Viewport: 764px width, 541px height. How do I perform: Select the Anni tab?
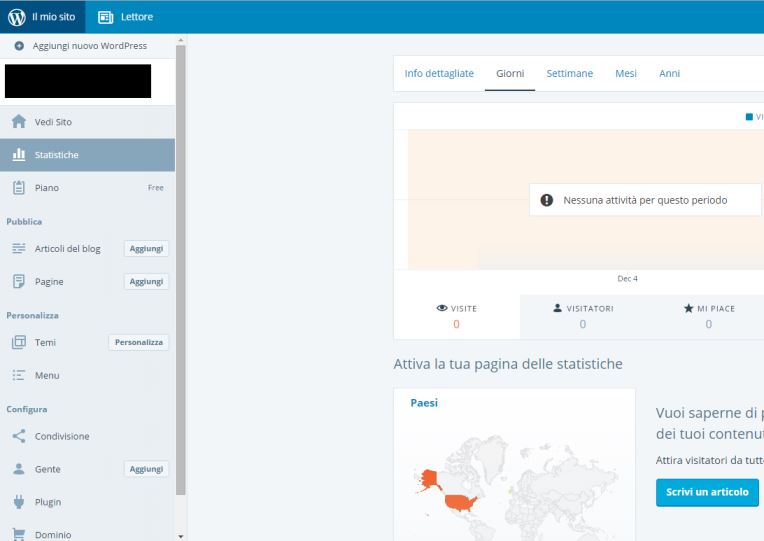tap(669, 74)
